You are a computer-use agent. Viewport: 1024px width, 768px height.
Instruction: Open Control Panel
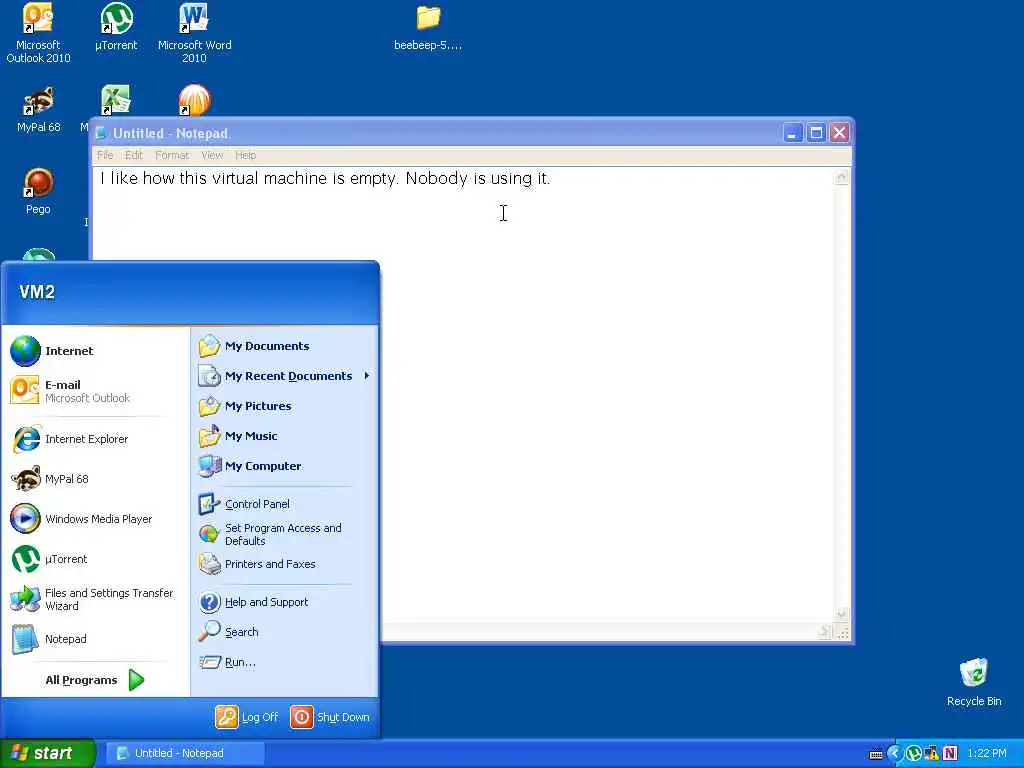[285, 504]
